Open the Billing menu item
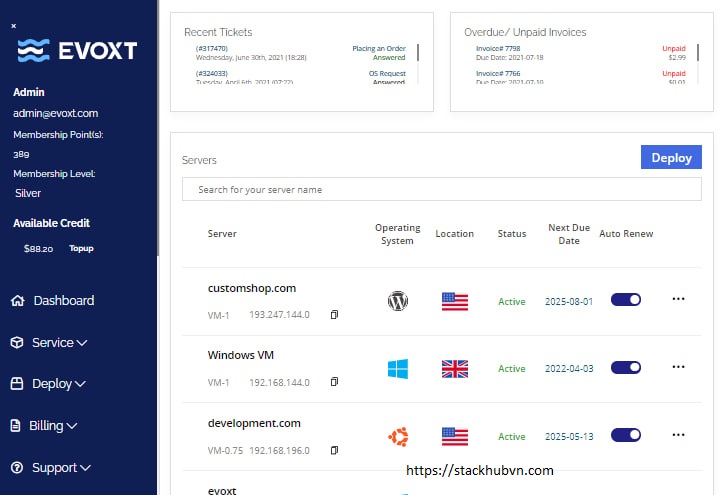The width and height of the screenshot is (720, 495). click(44, 426)
